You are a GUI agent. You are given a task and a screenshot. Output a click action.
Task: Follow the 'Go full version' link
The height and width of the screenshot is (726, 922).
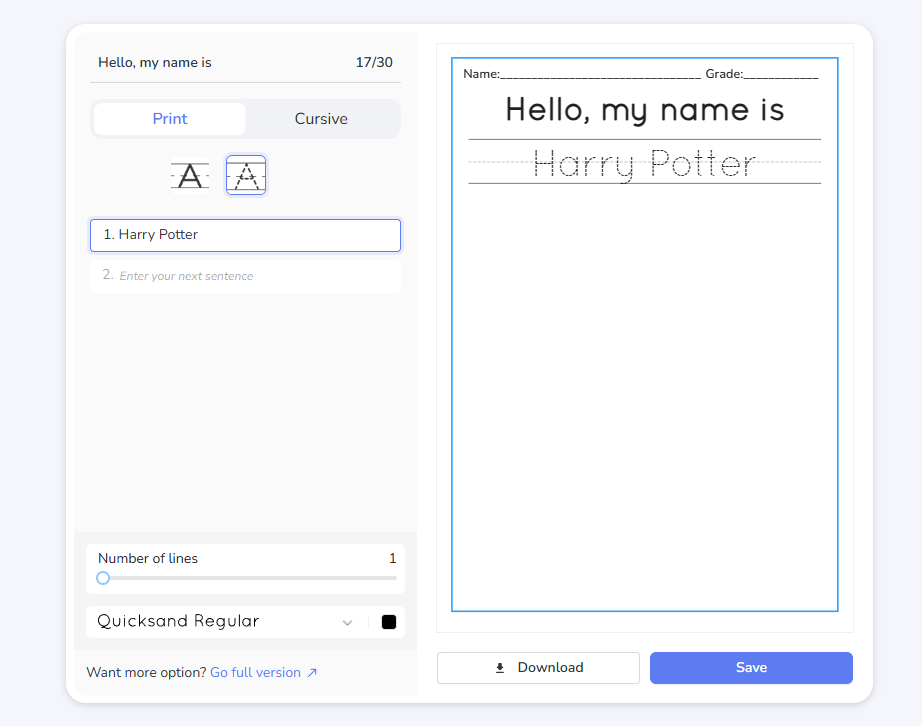click(255, 673)
